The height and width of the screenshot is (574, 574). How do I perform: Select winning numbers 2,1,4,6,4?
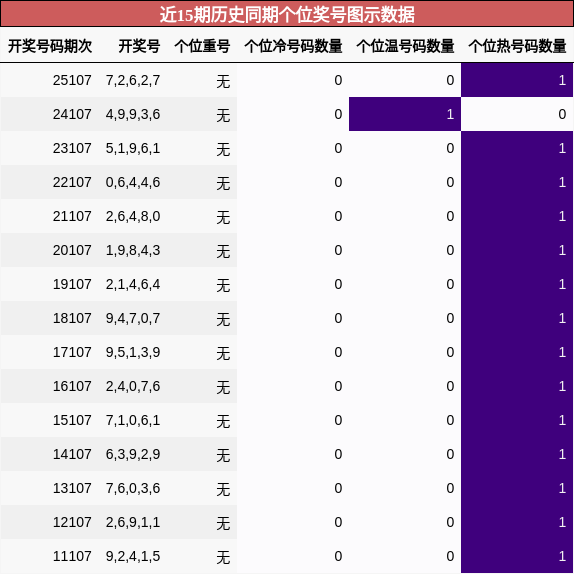(133, 285)
